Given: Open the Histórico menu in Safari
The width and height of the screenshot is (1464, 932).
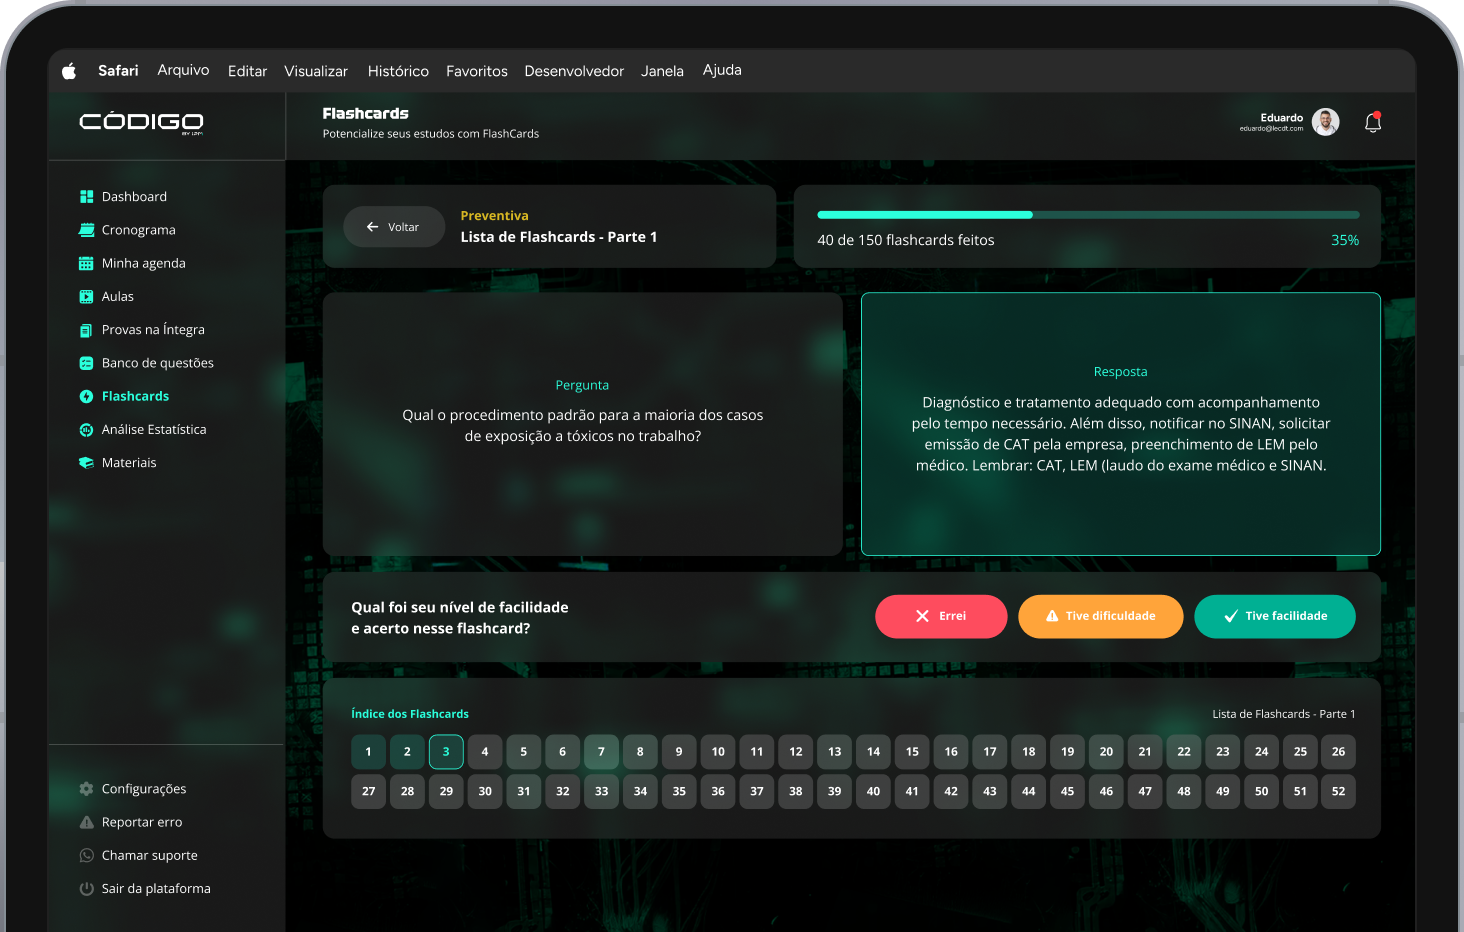Looking at the screenshot, I should (398, 71).
